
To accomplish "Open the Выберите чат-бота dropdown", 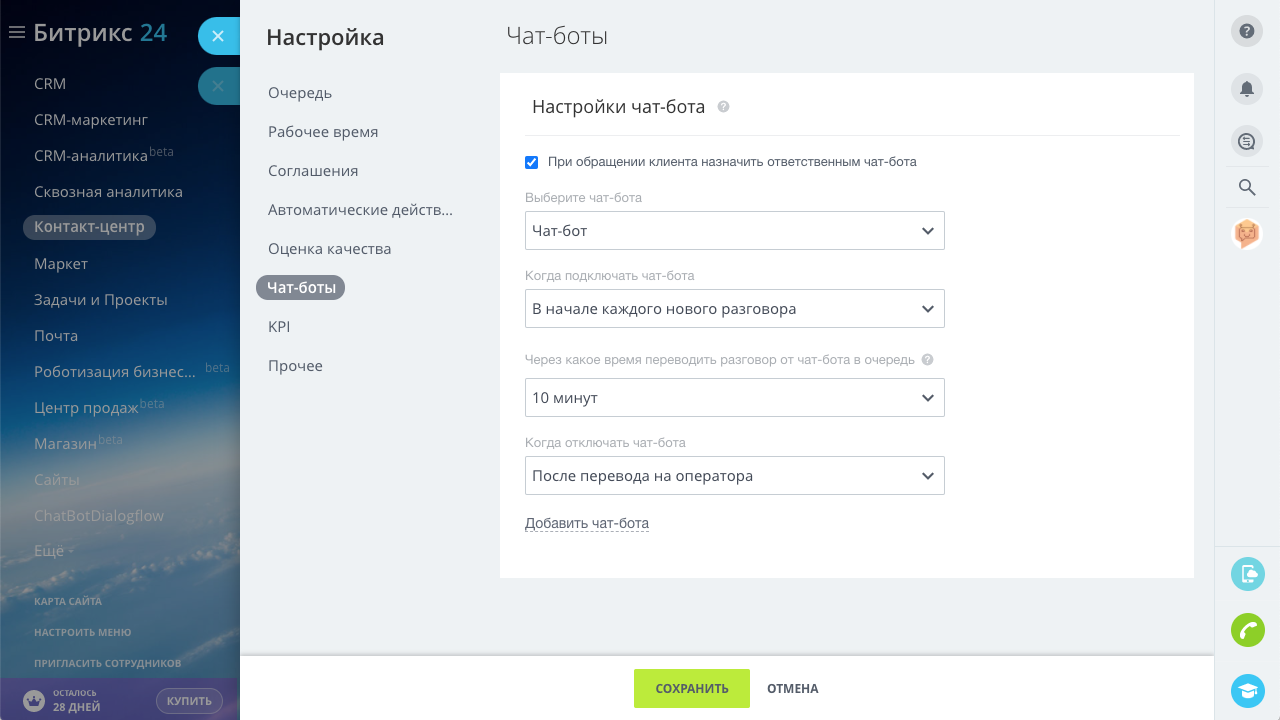I will point(734,231).
